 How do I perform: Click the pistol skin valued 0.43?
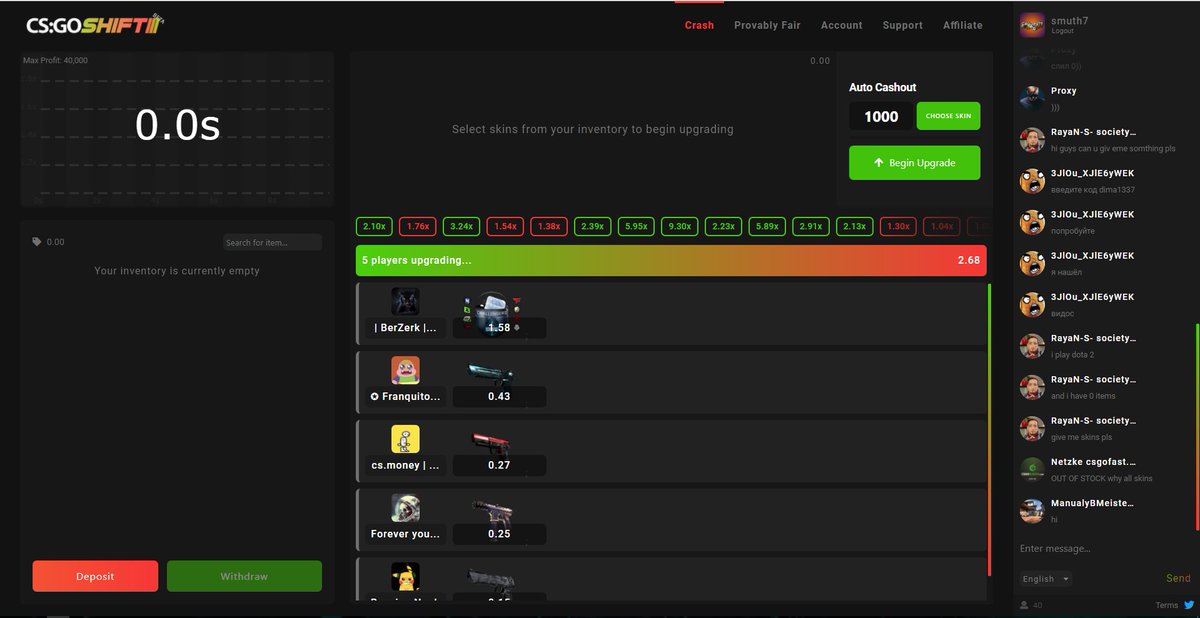pos(490,374)
